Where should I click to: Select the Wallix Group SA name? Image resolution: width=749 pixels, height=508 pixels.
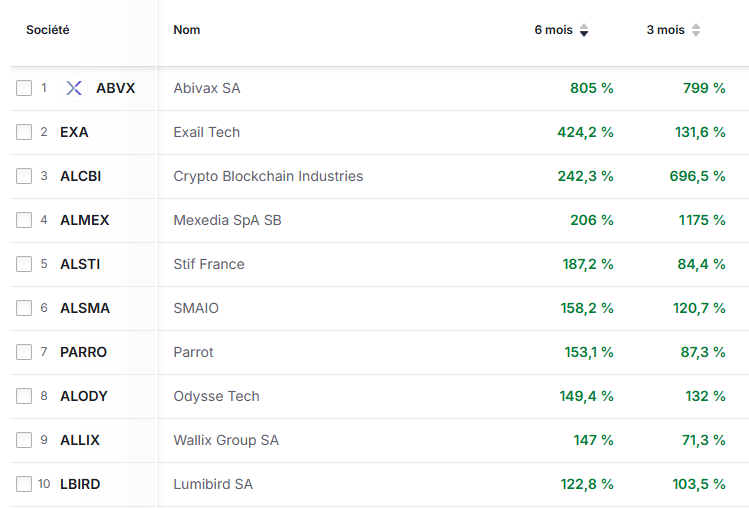coord(226,440)
